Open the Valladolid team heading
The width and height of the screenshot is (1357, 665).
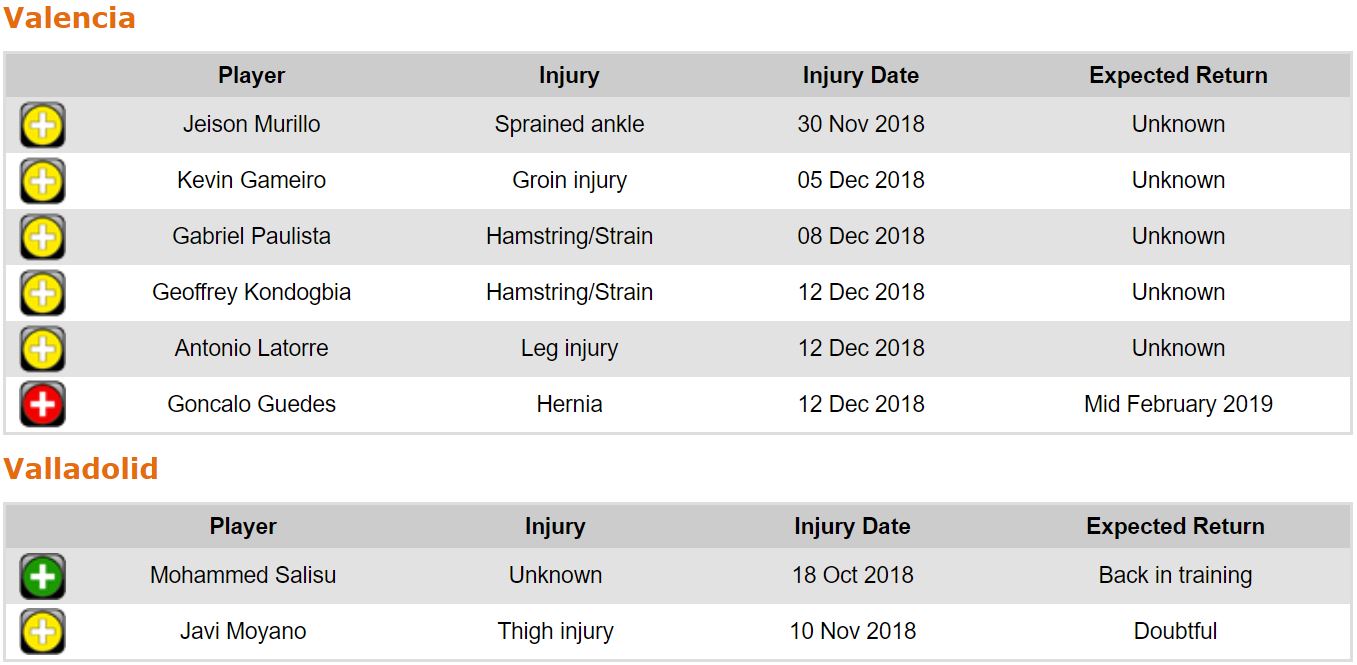(x=81, y=469)
